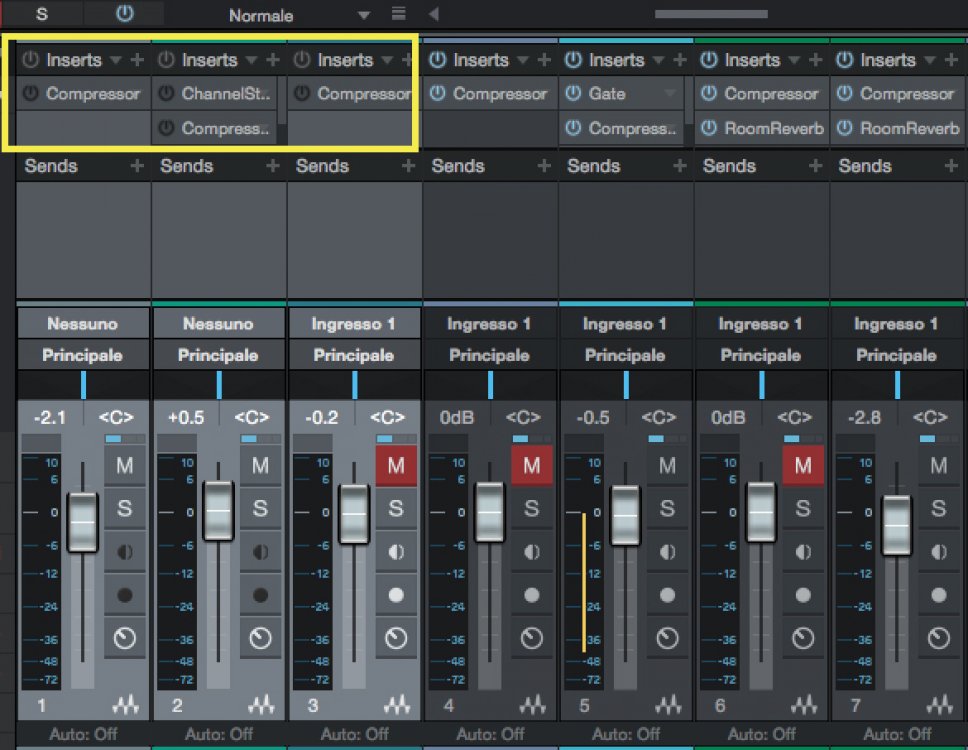Click the round dial icon on channel 1
968x750 pixels.
pyautogui.click(x=125, y=637)
